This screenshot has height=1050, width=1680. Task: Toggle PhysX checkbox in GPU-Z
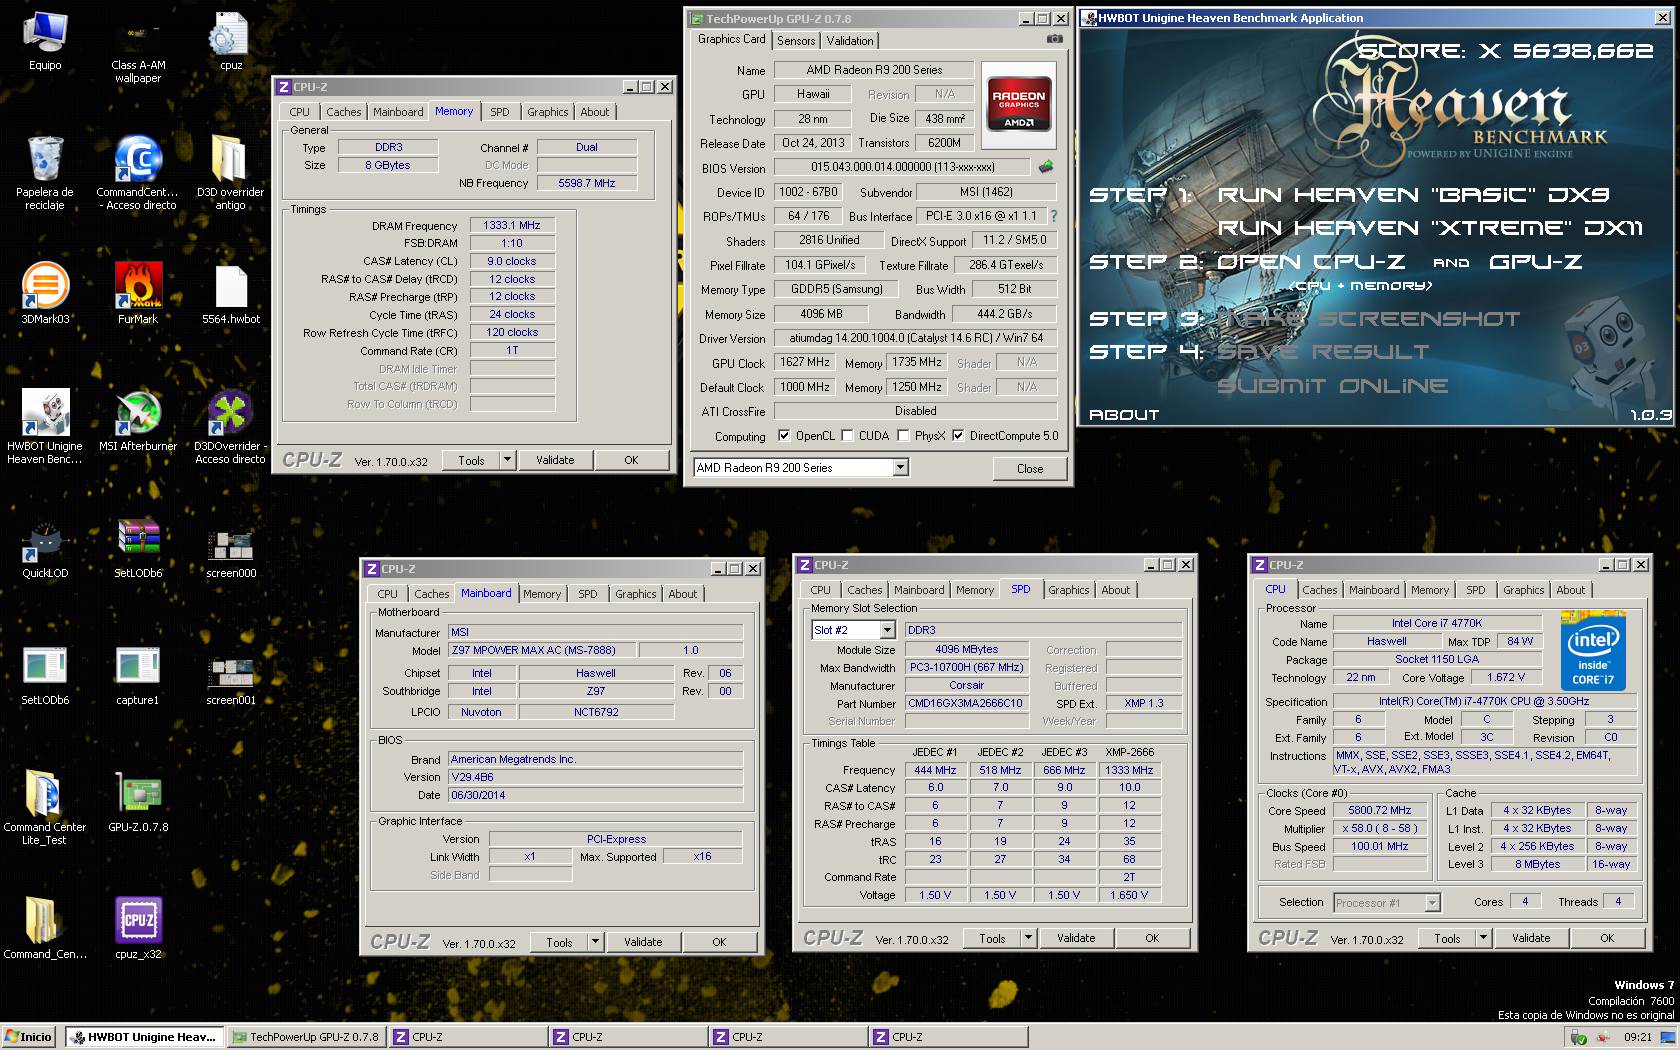[903, 436]
